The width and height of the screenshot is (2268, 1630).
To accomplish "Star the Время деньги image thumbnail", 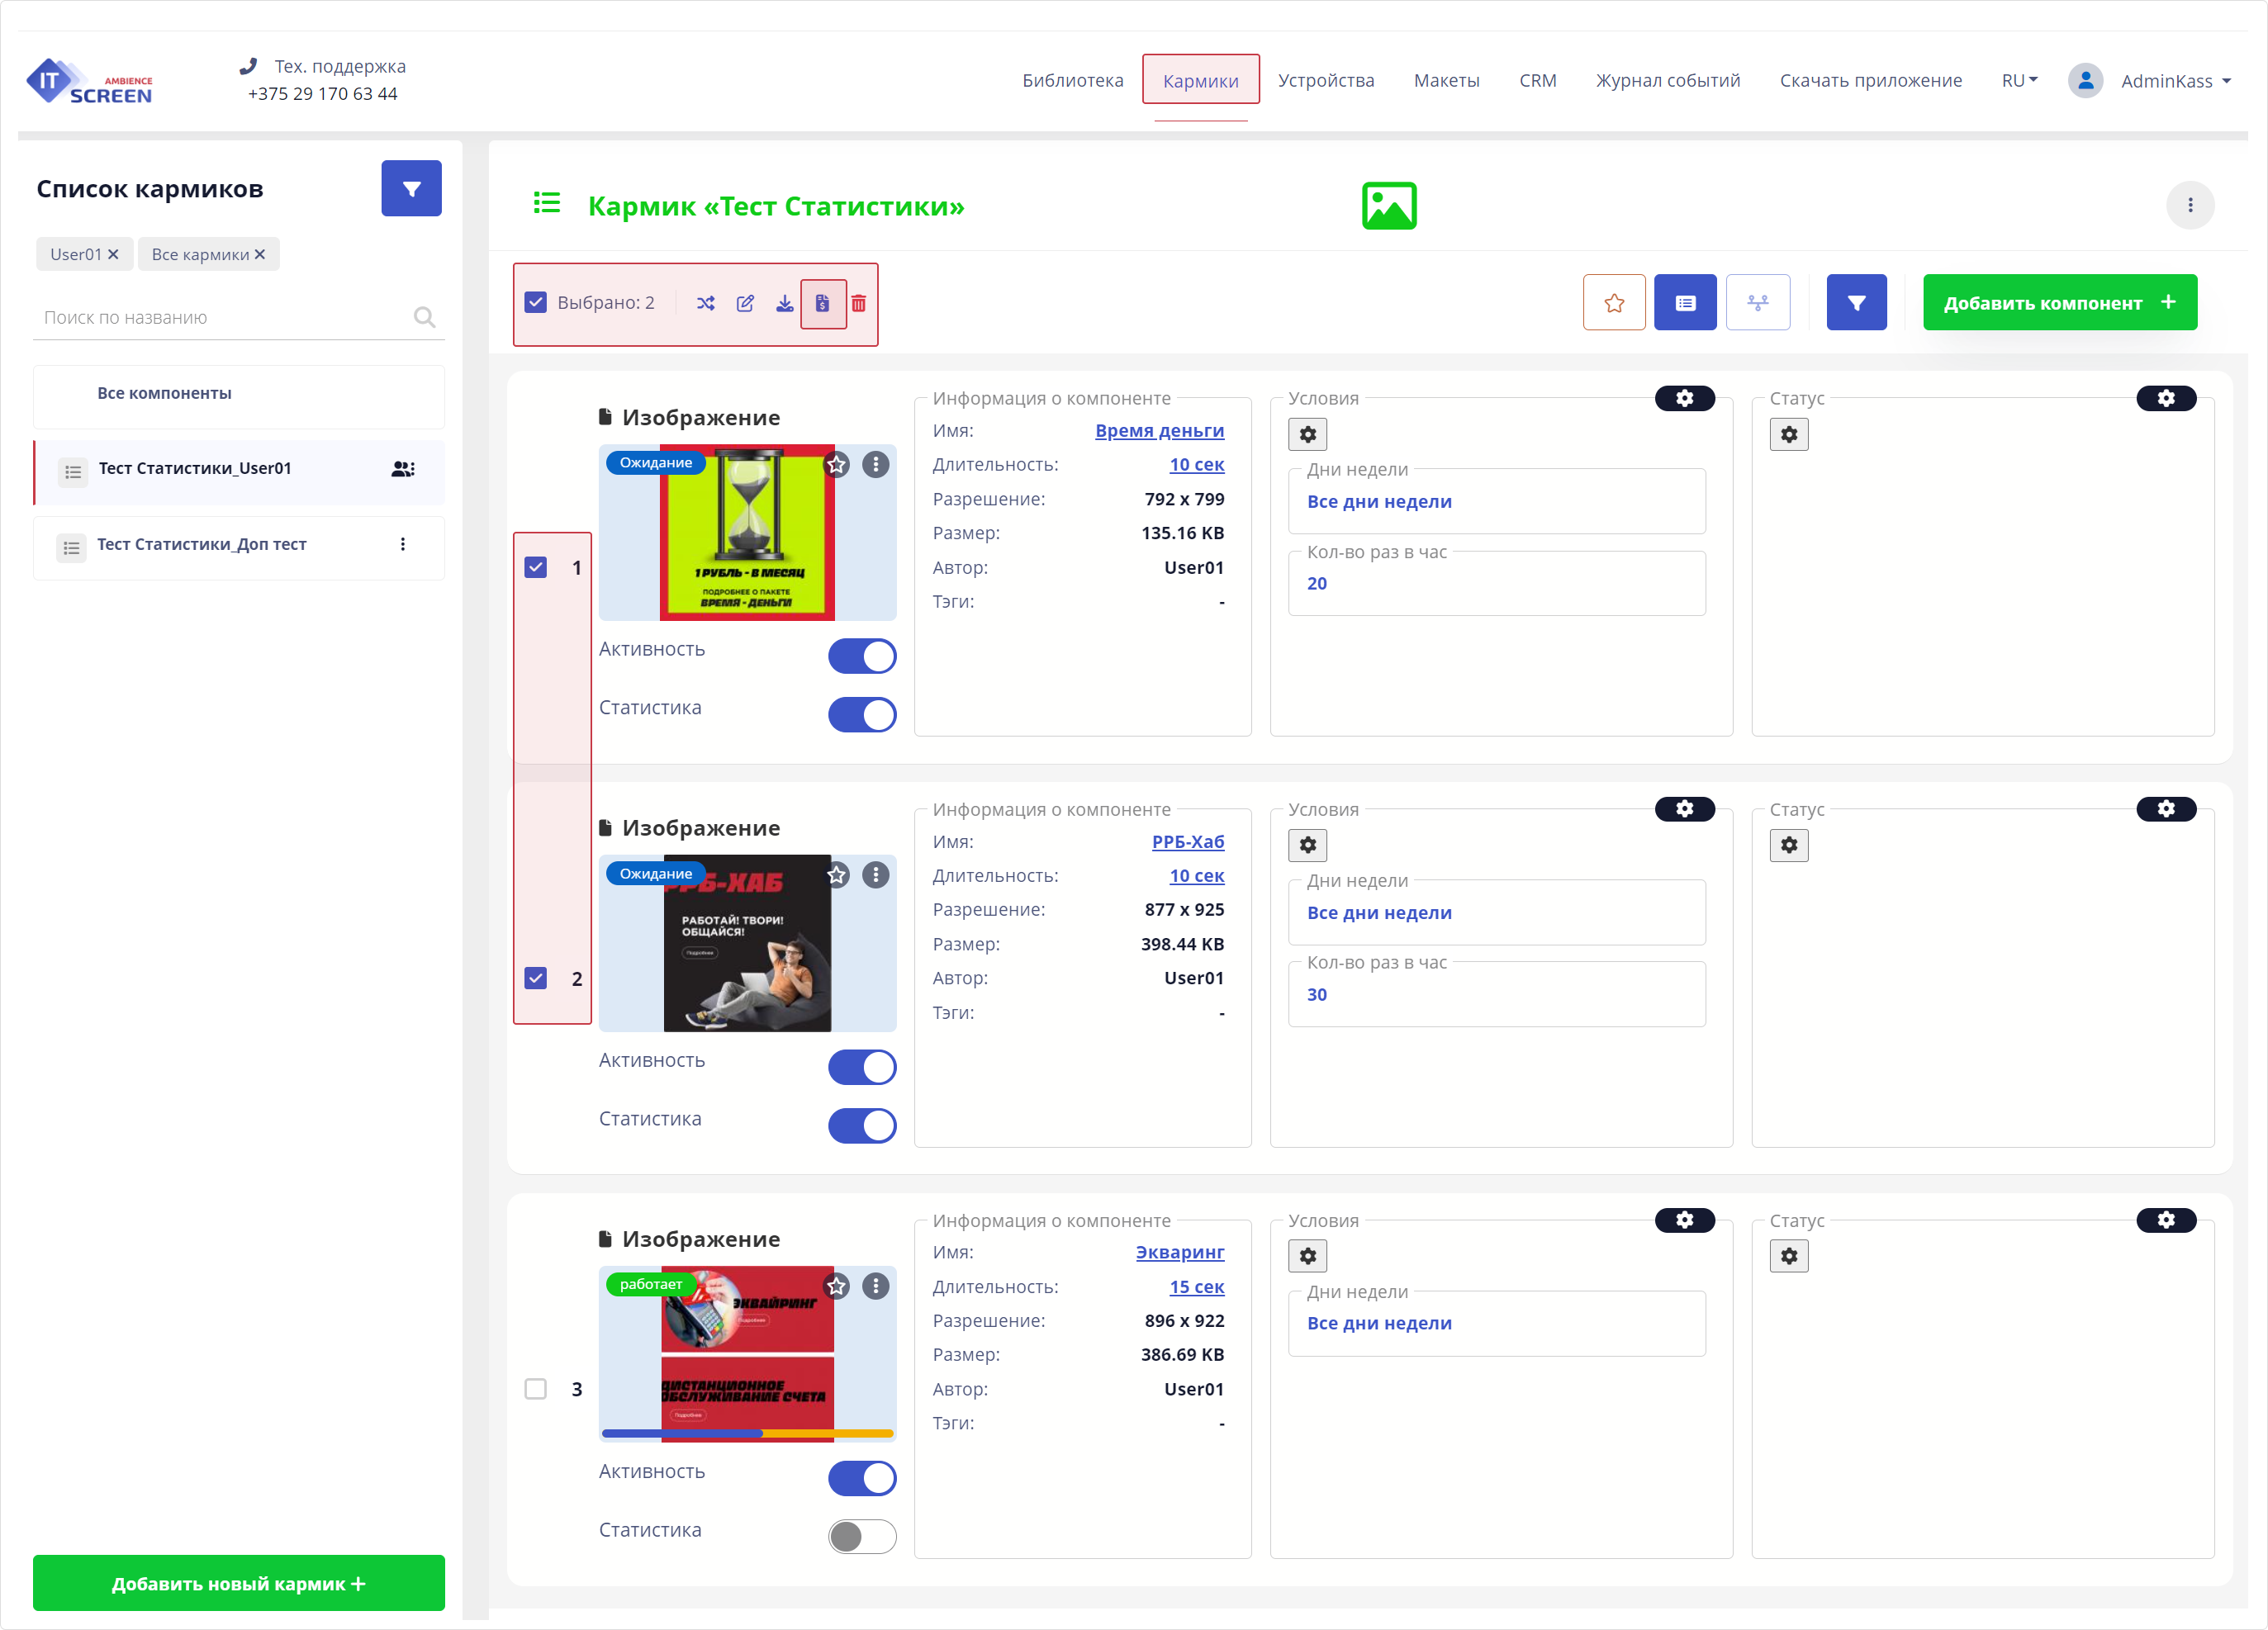I will (837, 465).
